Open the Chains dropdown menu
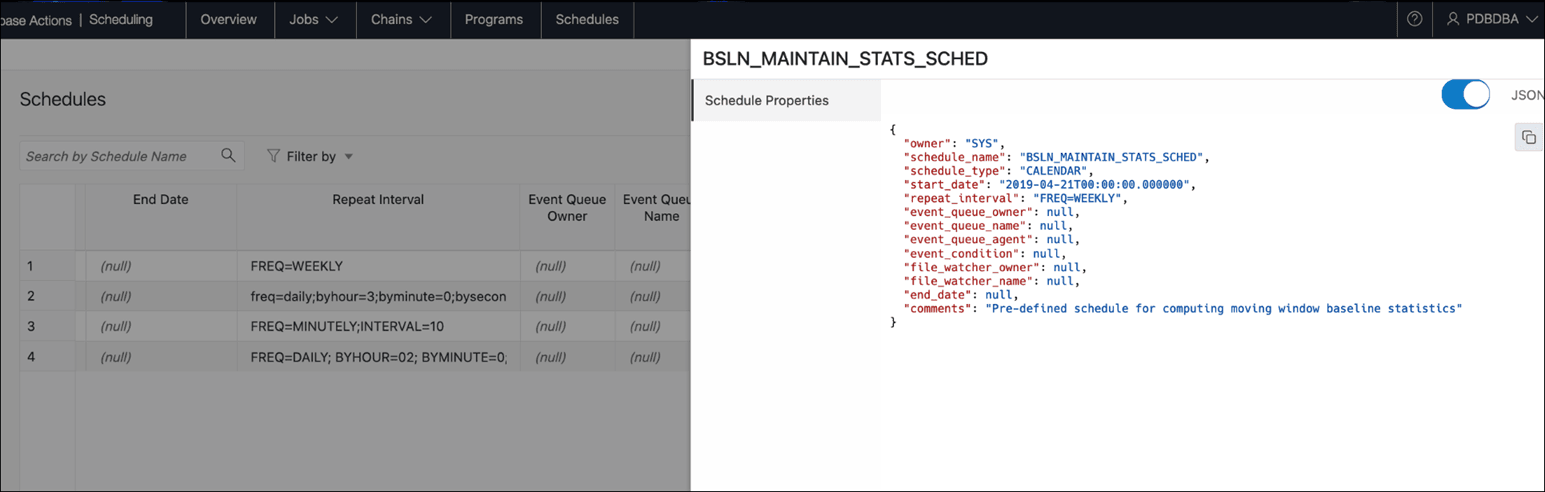Image resolution: width=1545 pixels, height=492 pixels. (401, 19)
